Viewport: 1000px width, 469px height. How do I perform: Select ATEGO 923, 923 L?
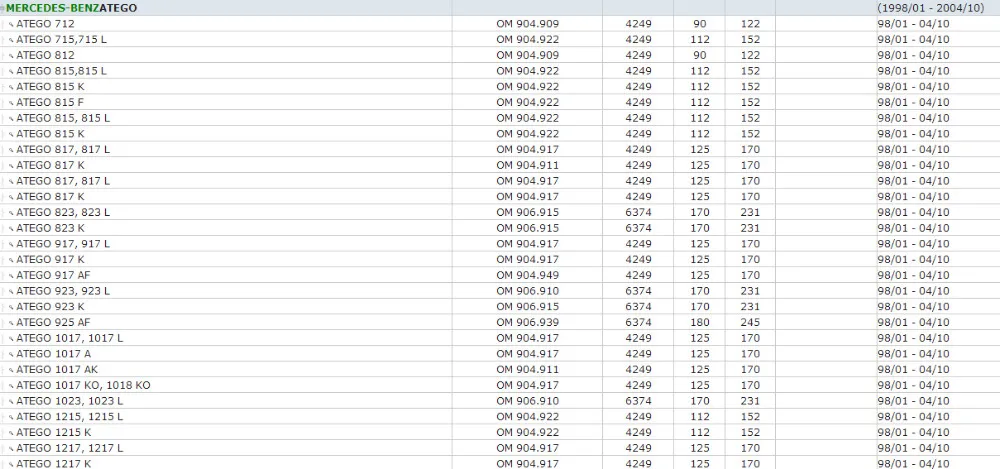coord(63,291)
